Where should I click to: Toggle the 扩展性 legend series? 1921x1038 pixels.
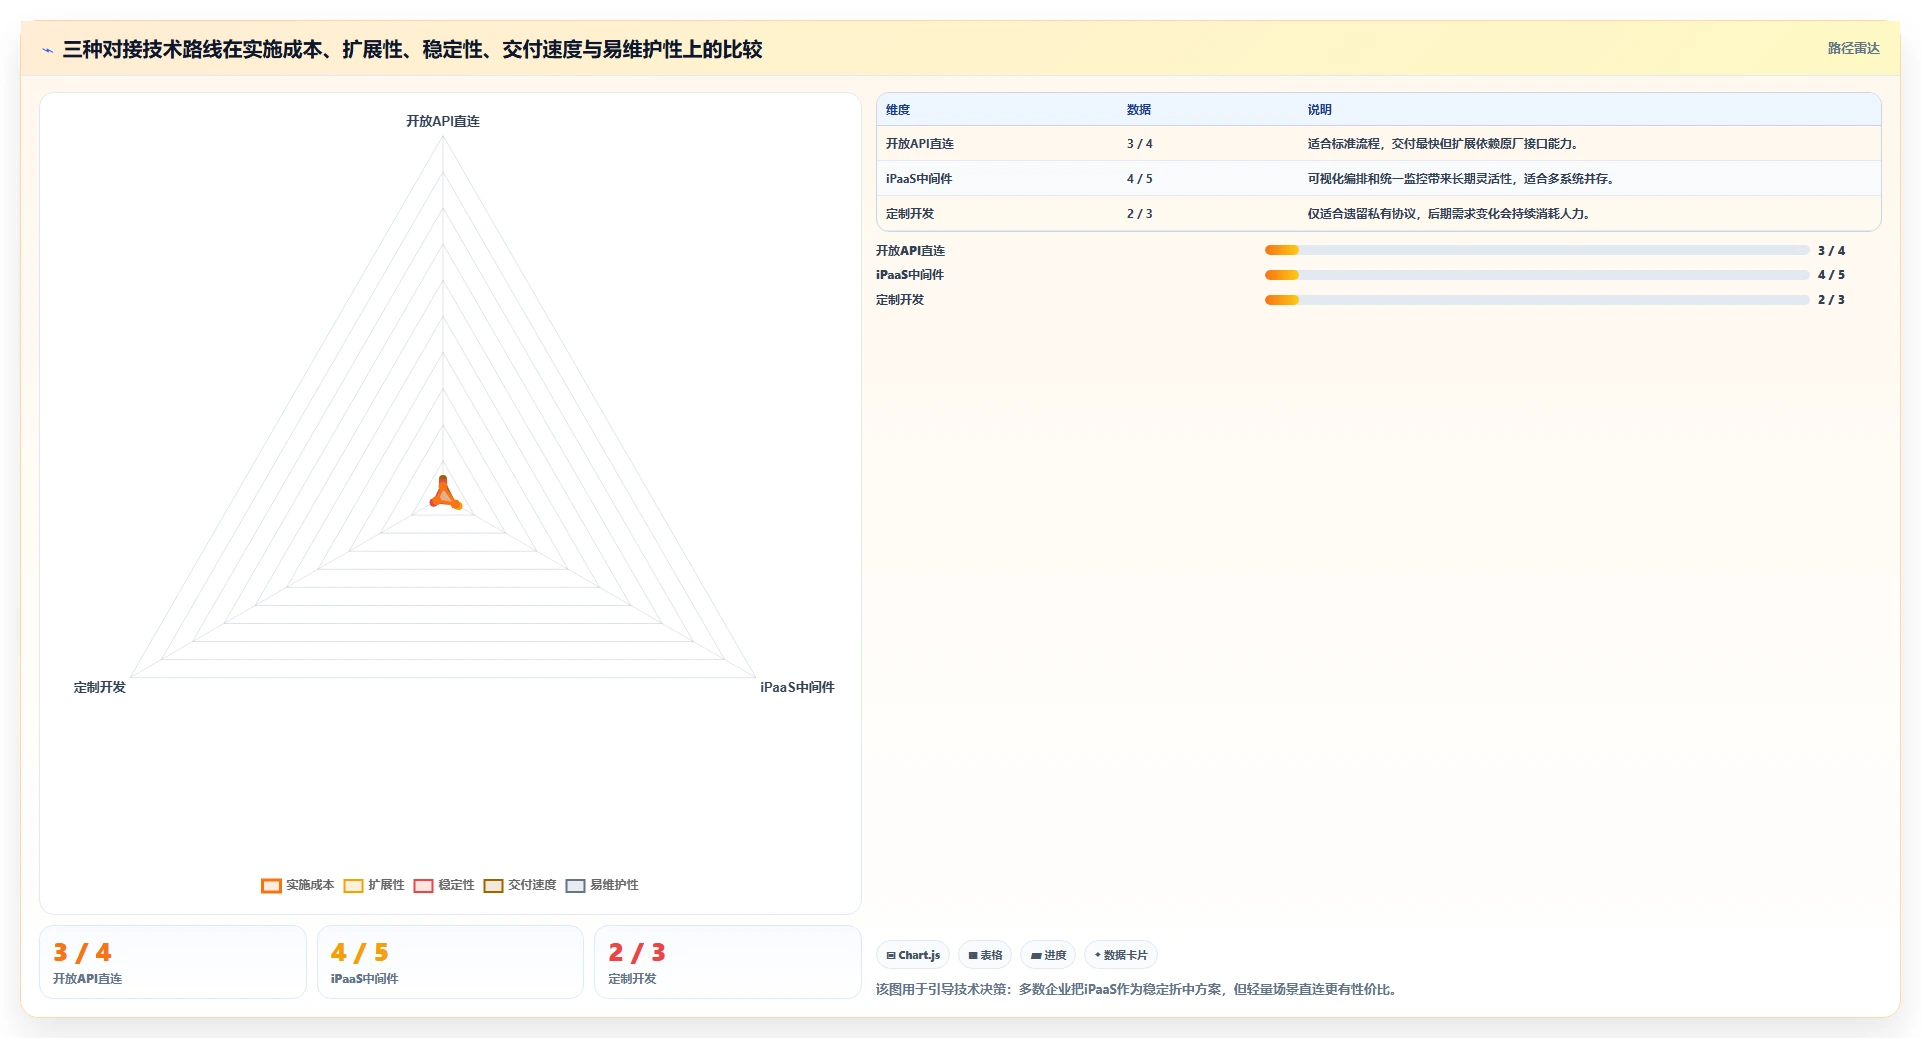(x=374, y=885)
